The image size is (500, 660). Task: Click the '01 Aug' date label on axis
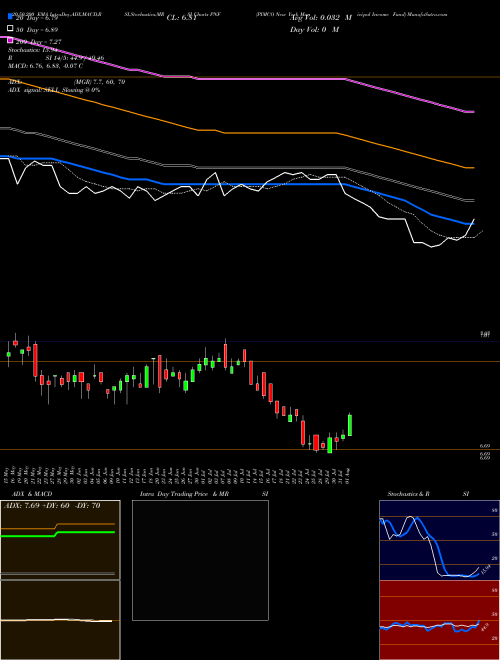(348, 475)
